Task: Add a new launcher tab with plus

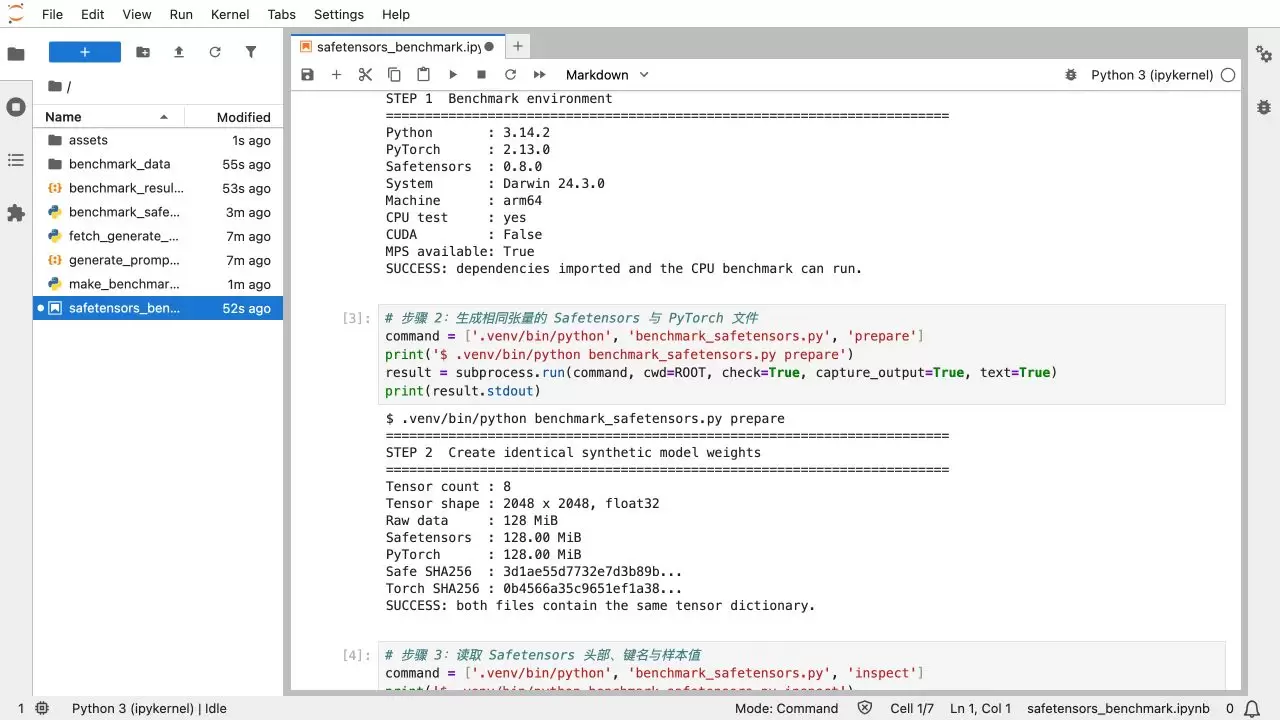Action: tap(517, 46)
